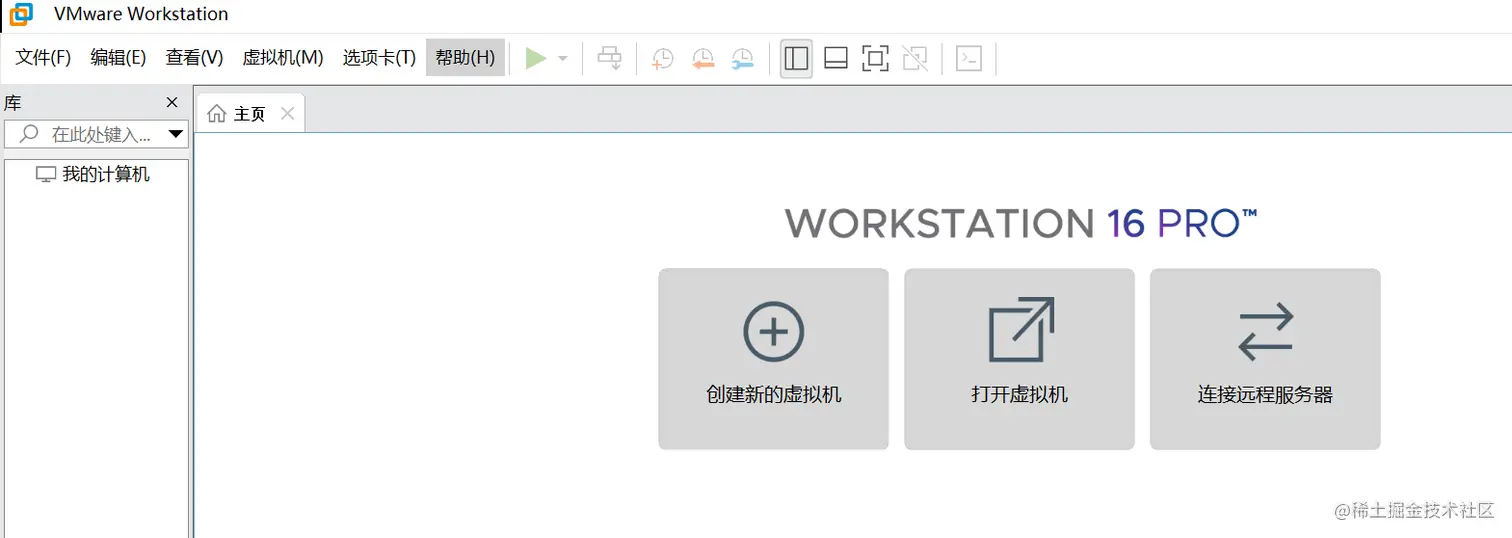Image resolution: width=1512 pixels, height=538 pixels.
Task: Click the 打开虚拟机 tile
Action: pos(1019,359)
